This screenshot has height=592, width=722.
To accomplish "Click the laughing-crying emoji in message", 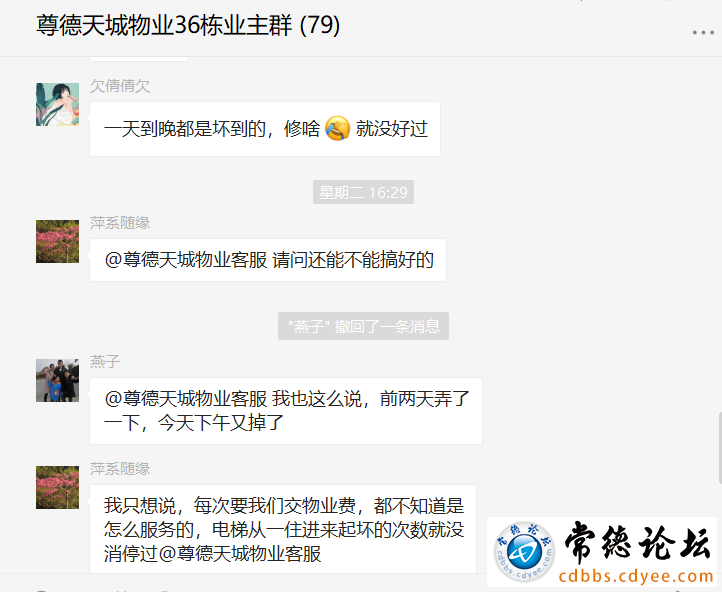I will [x=338, y=128].
